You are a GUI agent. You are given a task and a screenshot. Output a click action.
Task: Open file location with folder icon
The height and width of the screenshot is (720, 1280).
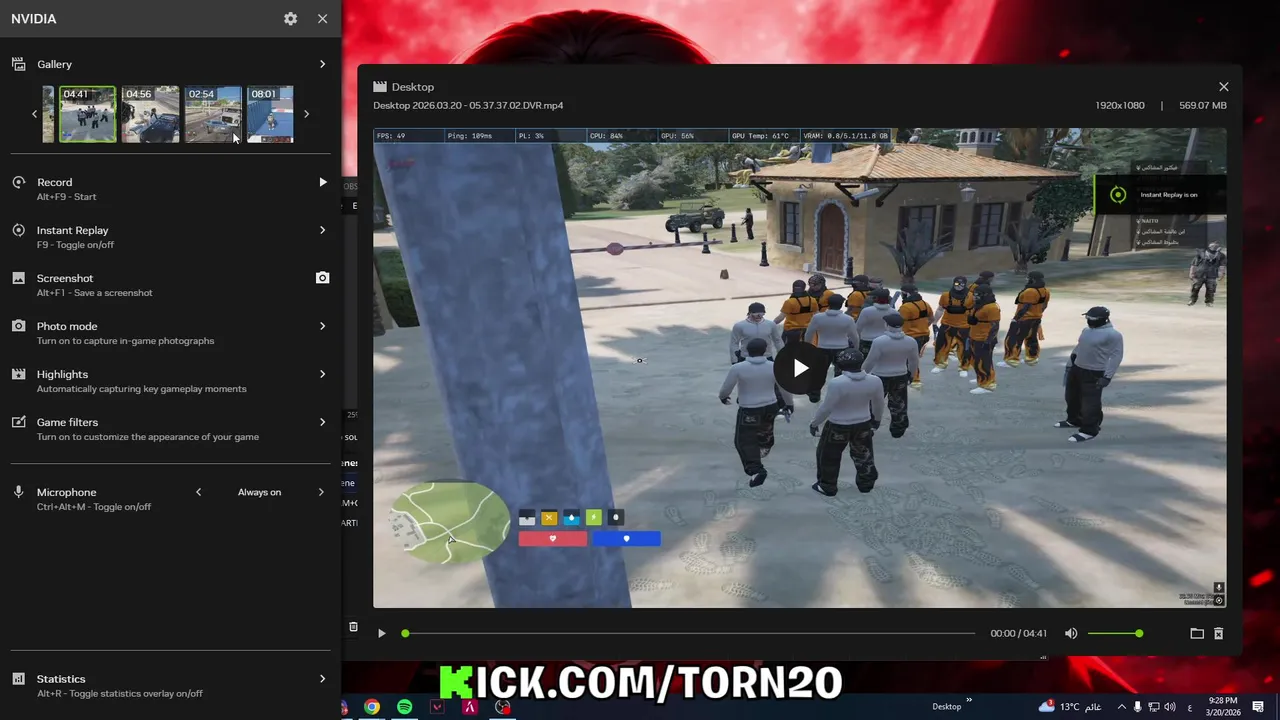1196,633
